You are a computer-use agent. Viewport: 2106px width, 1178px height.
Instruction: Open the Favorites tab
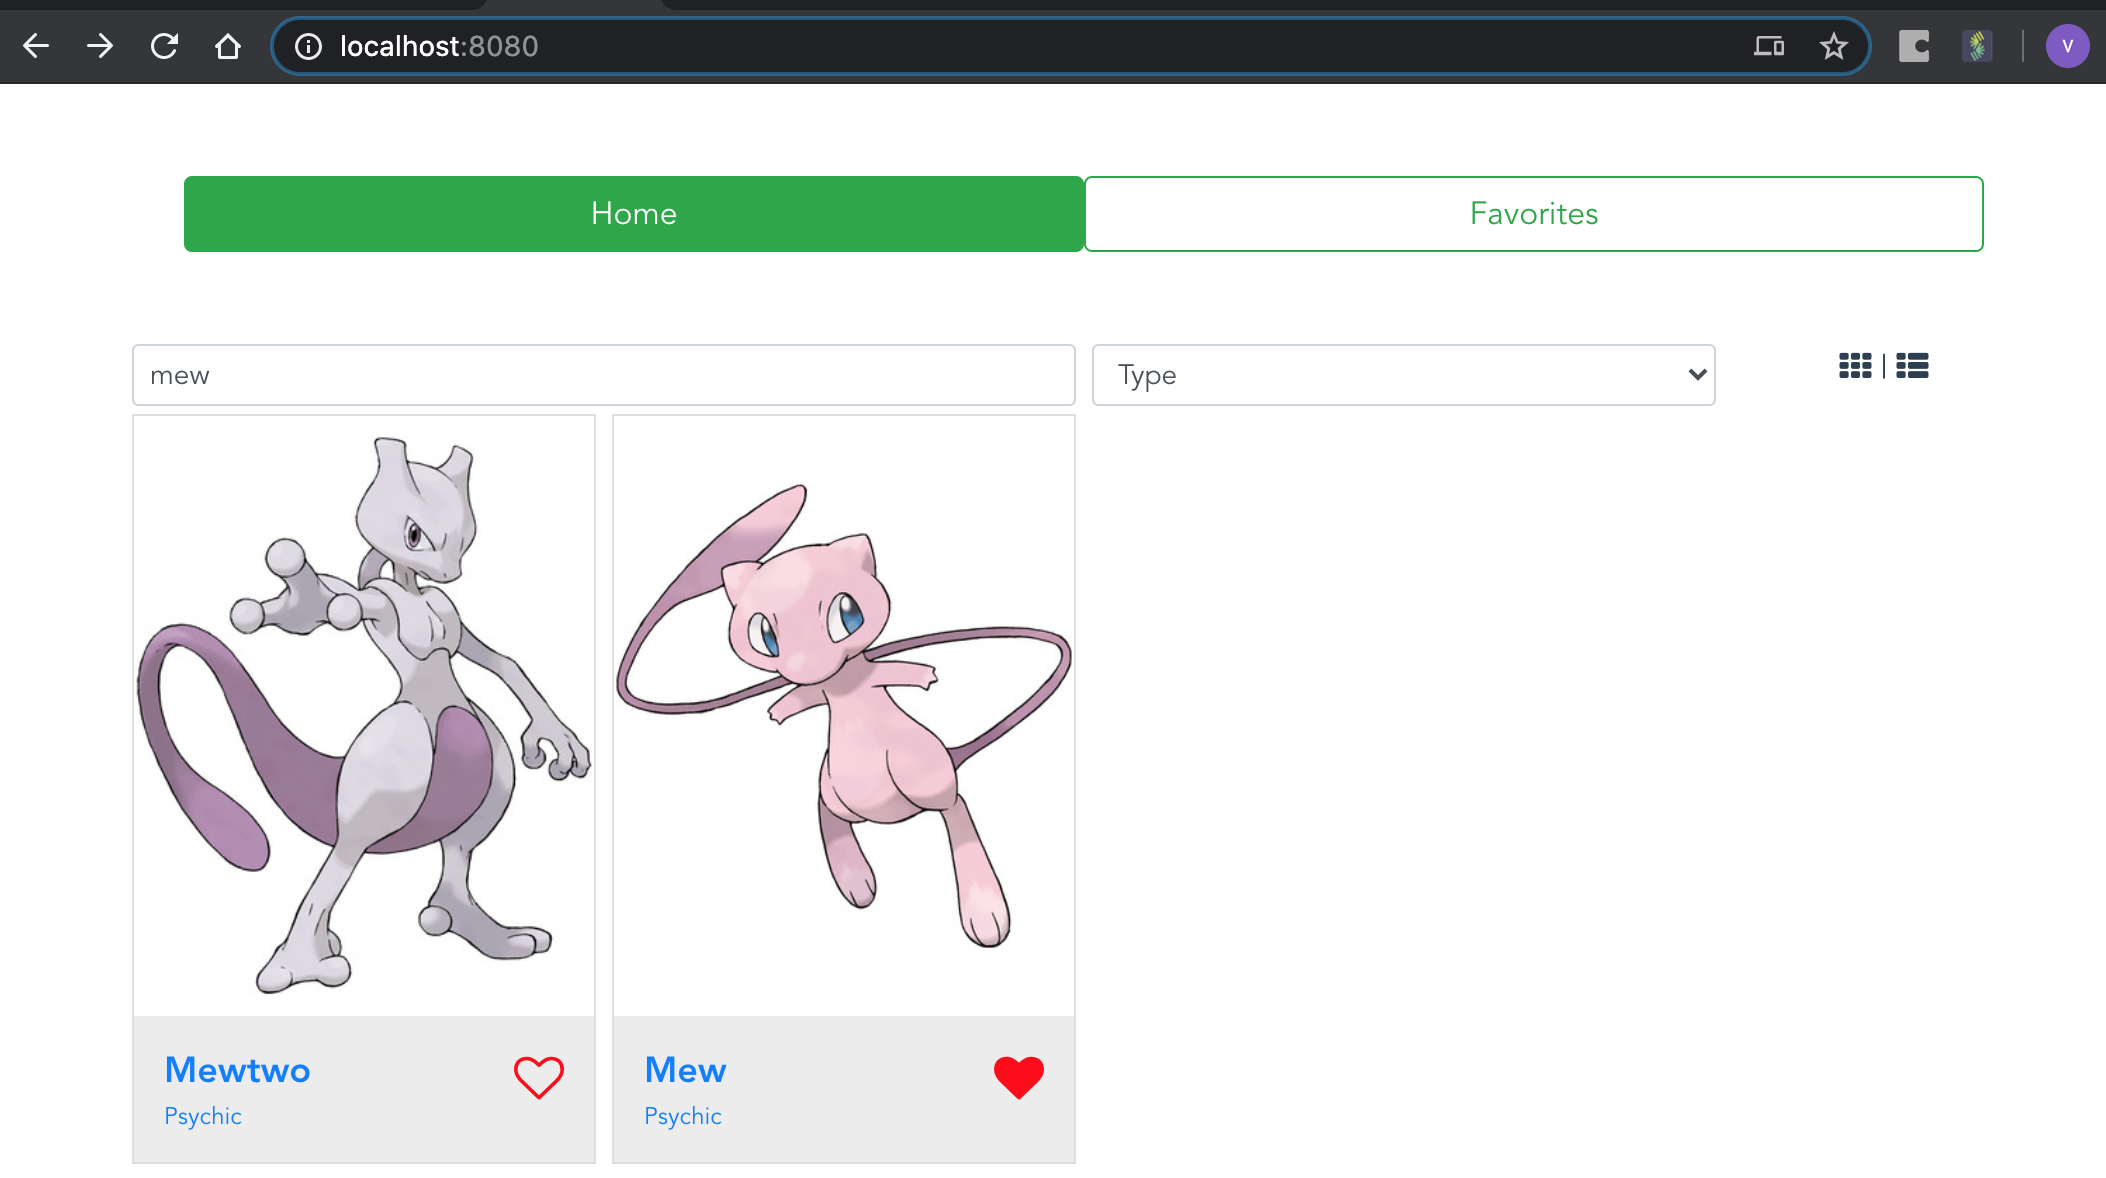[x=1533, y=214]
